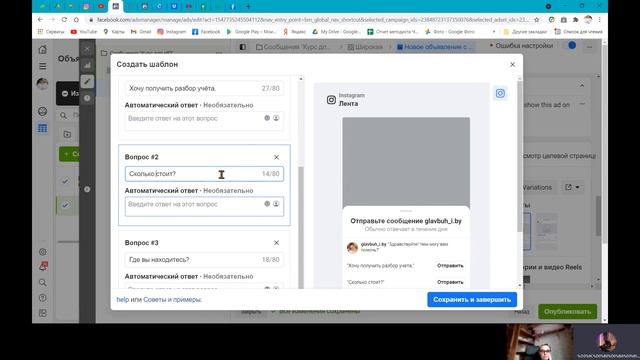Click the Сколько стоит? question field

[x=204, y=174]
